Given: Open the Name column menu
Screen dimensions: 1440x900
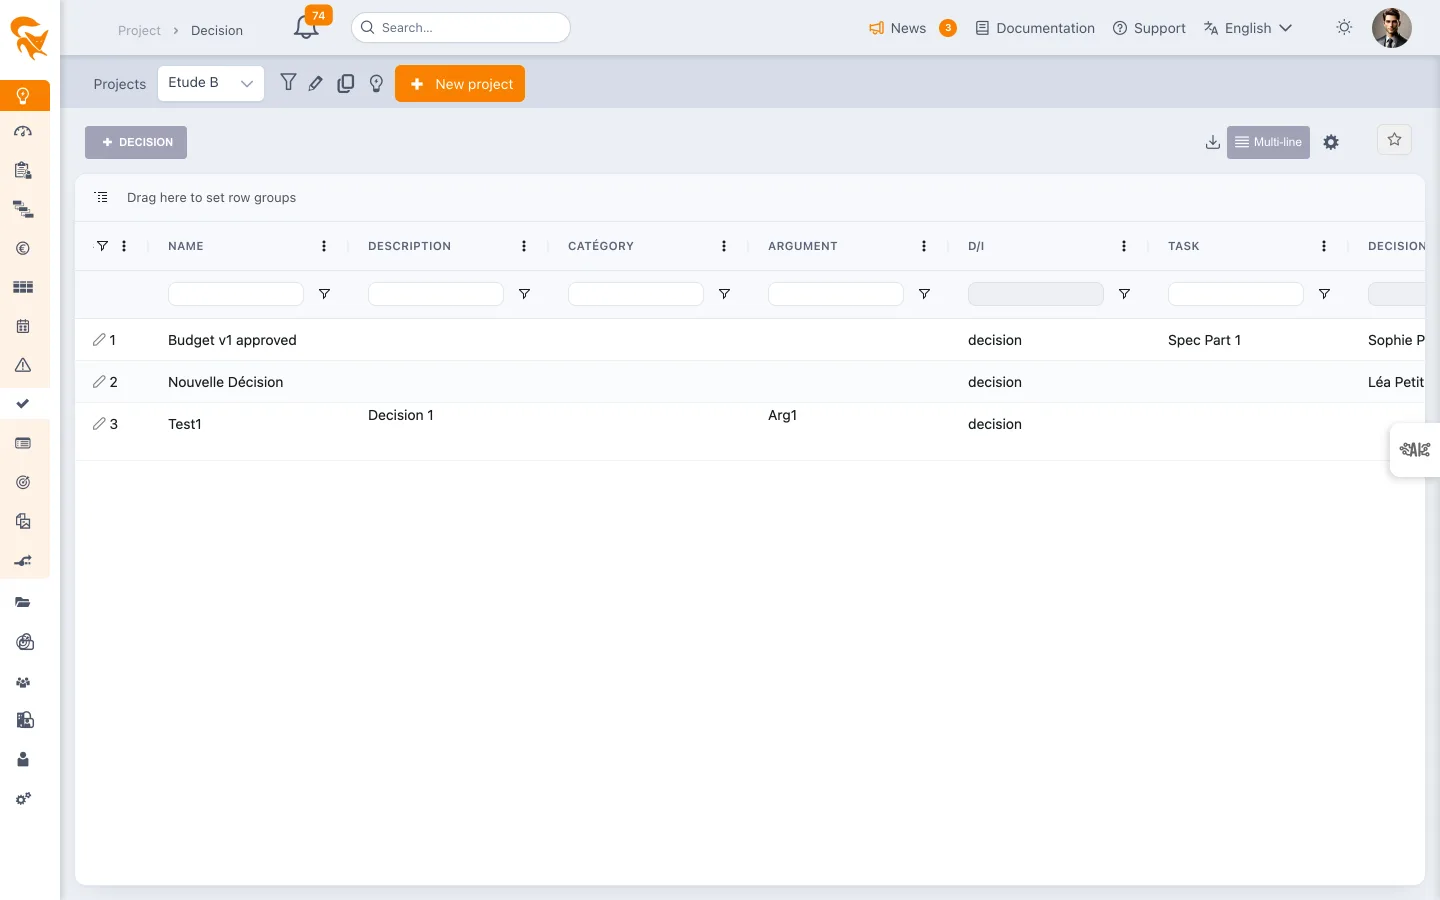Looking at the screenshot, I should (324, 246).
